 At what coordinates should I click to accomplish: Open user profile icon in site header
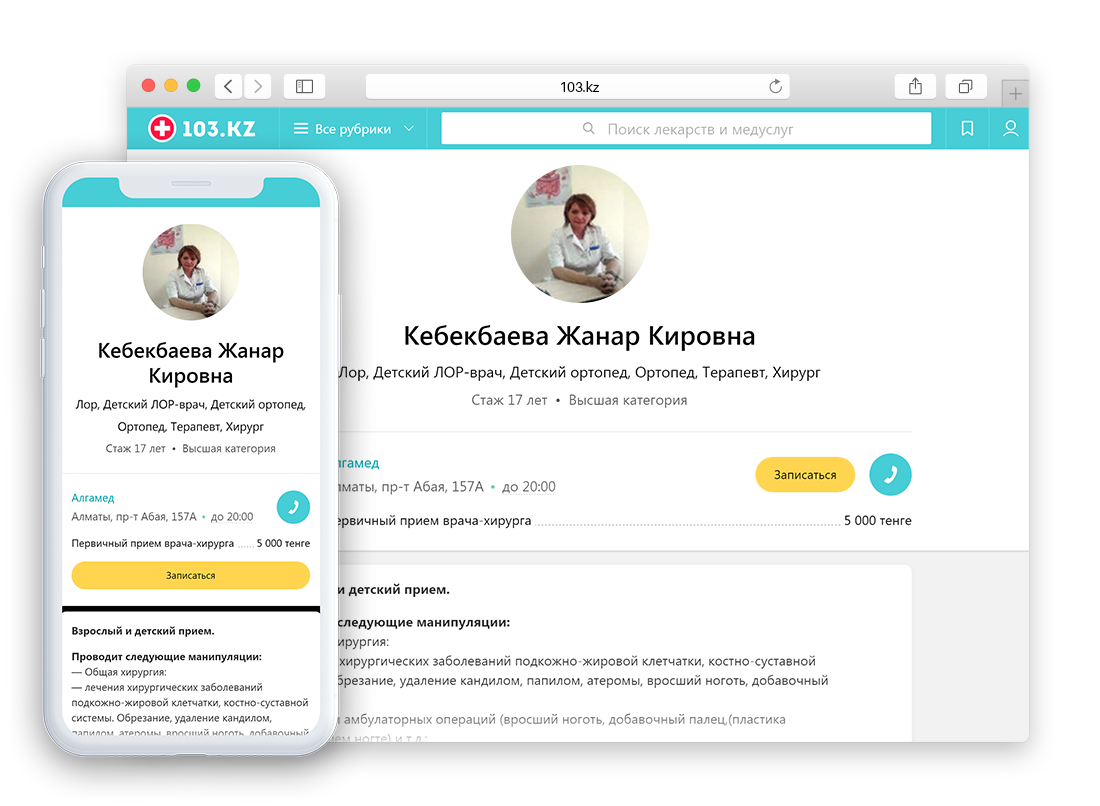pyautogui.click(x=1010, y=128)
